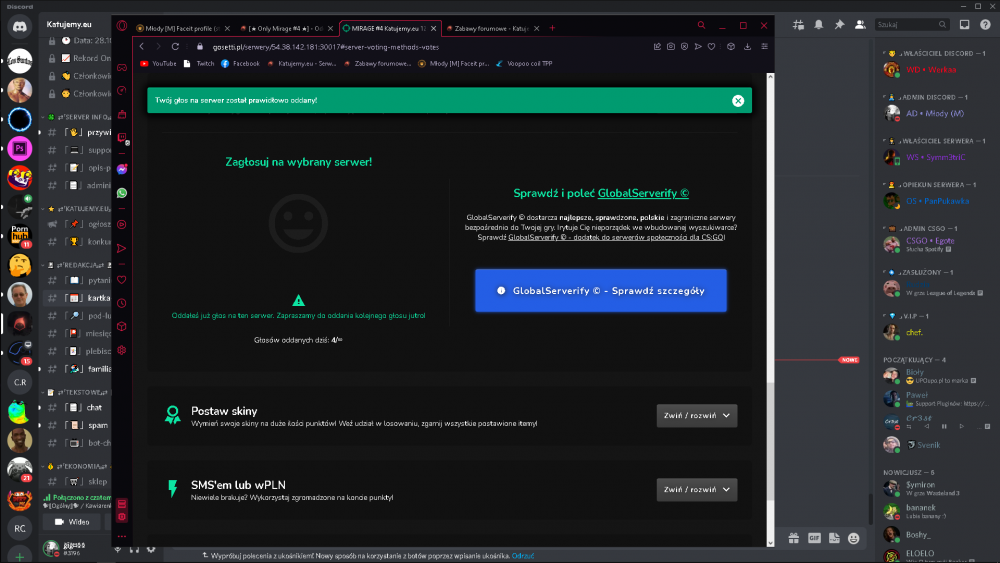Follow the GlobalServerify © heading link
The image size is (1000, 563).
click(x=643, y=193)
